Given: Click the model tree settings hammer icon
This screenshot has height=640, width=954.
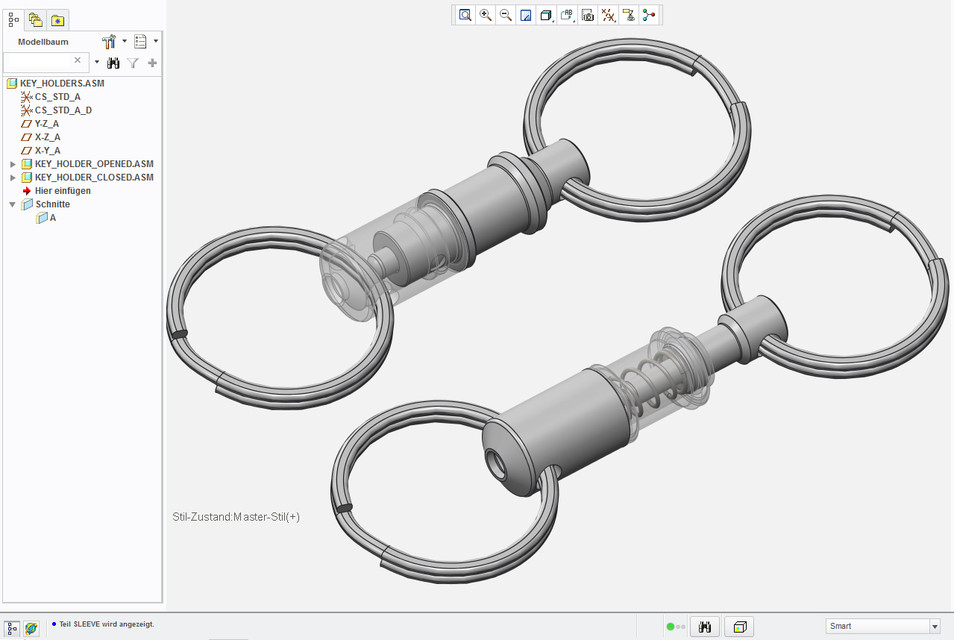Looking at the screenshot, I should (x=107, y=41).
